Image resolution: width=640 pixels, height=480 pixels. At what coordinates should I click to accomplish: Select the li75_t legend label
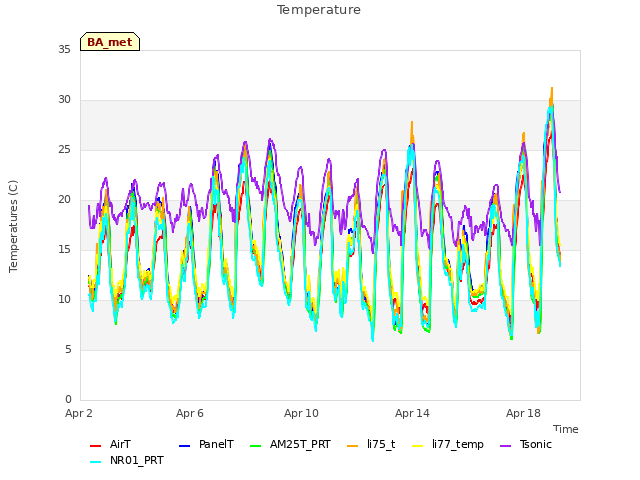point(381,444)
